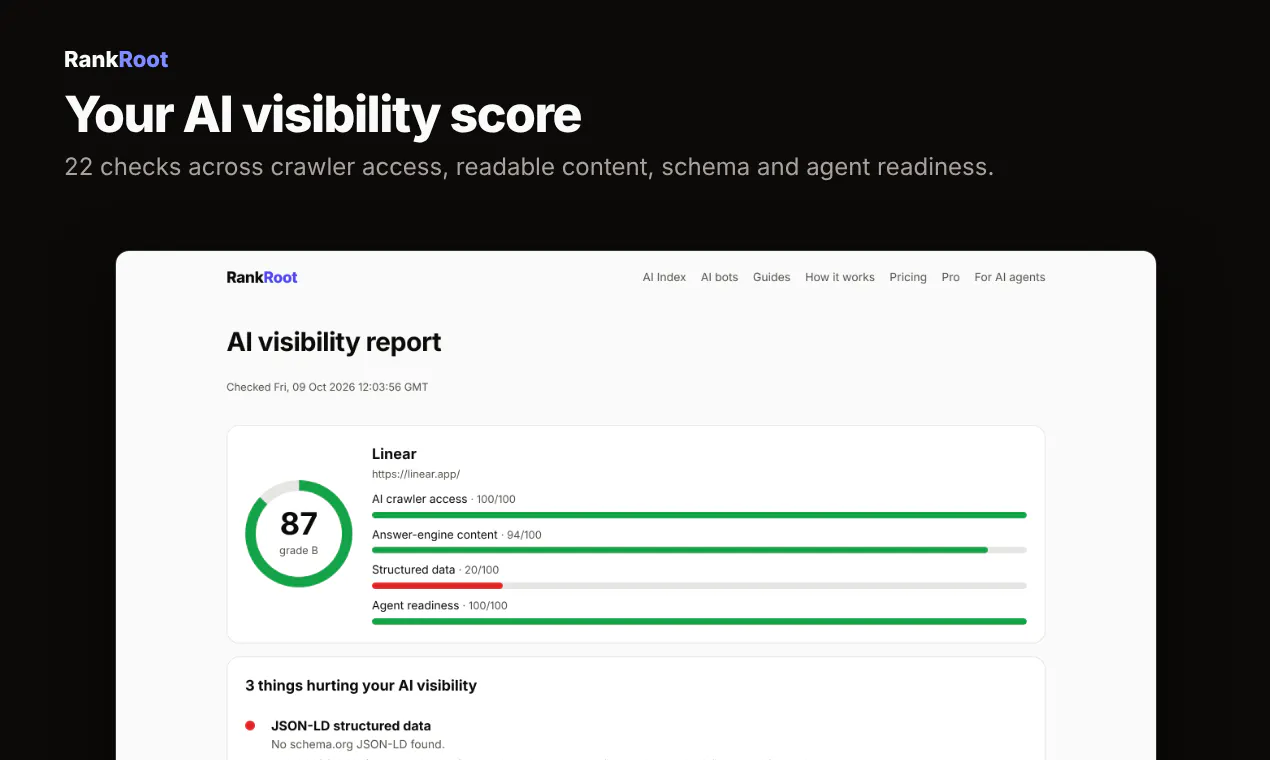The width and height of the screenshot is (1270, 760).
Task: Click the No schema.org JSON-LD found message
Action: point(358,744)
